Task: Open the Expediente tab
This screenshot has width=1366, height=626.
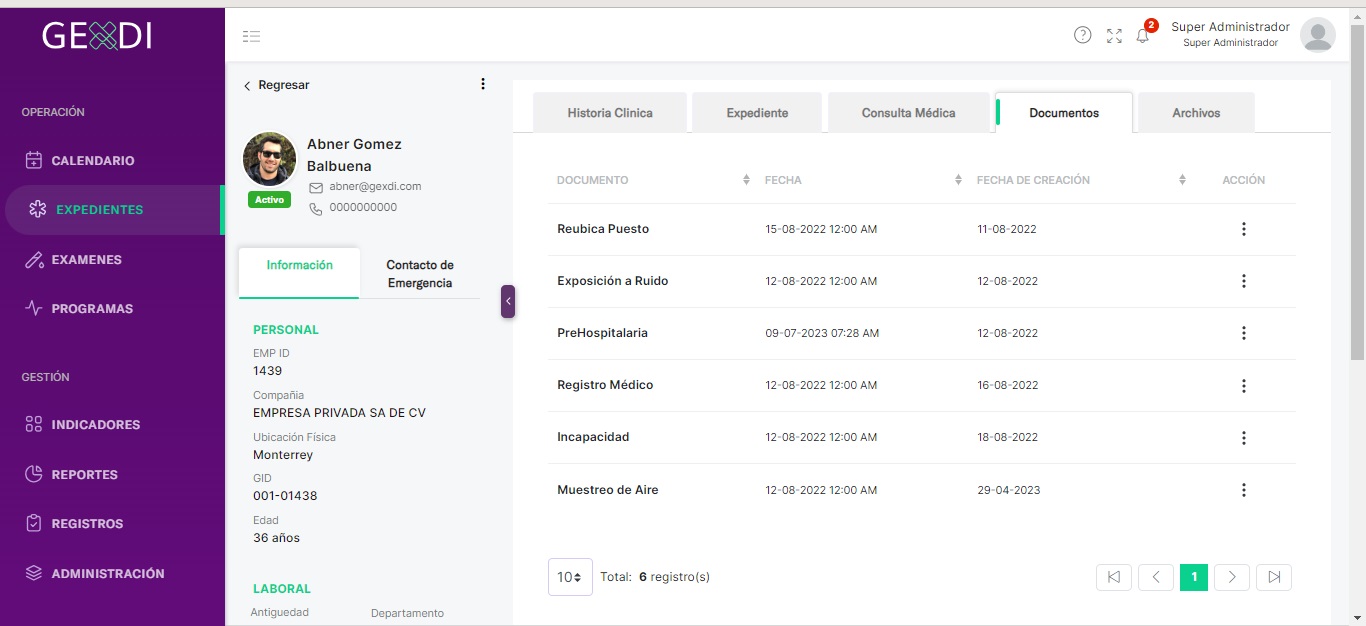Action: (757, 113)
